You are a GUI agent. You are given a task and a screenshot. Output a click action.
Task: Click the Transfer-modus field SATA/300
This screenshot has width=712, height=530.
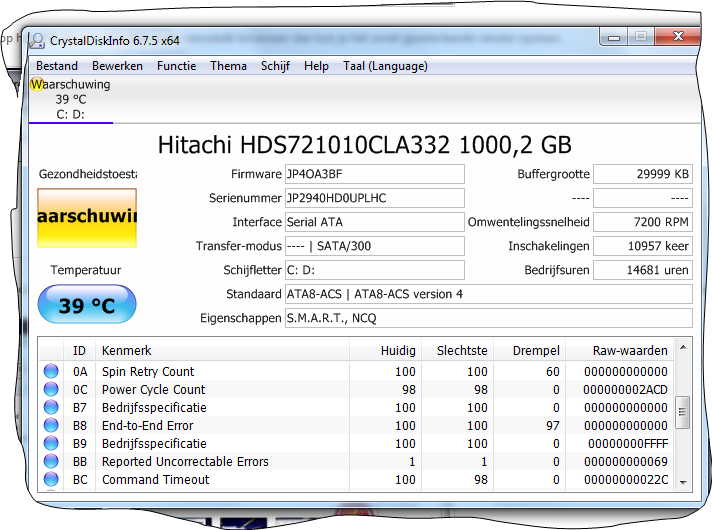point(375,246)
